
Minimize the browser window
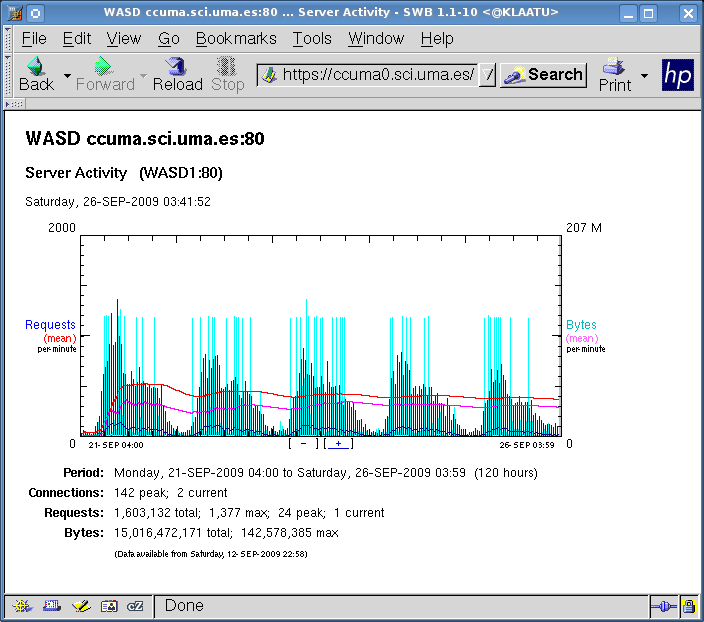628,13
